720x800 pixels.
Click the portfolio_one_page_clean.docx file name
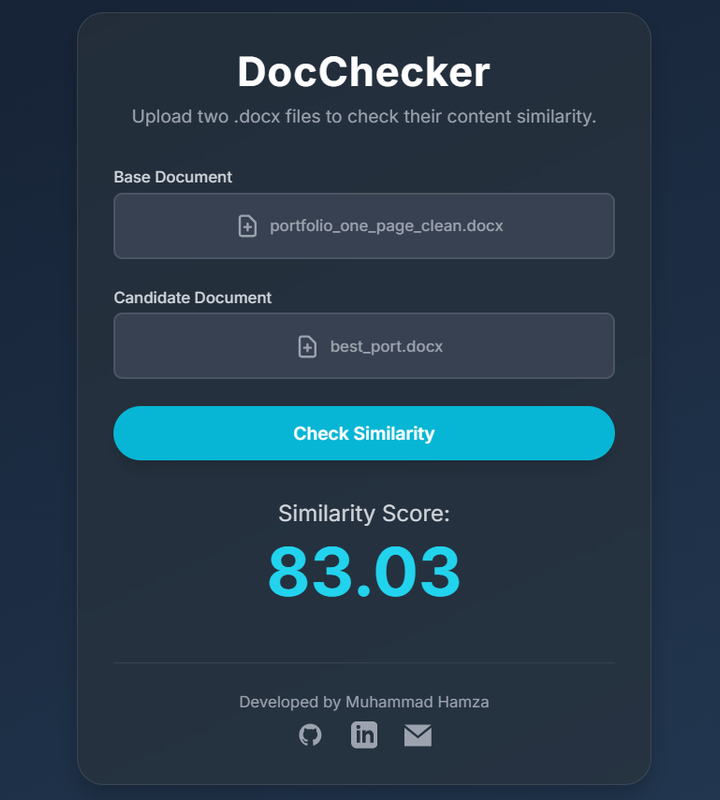[x=386, y=226]
